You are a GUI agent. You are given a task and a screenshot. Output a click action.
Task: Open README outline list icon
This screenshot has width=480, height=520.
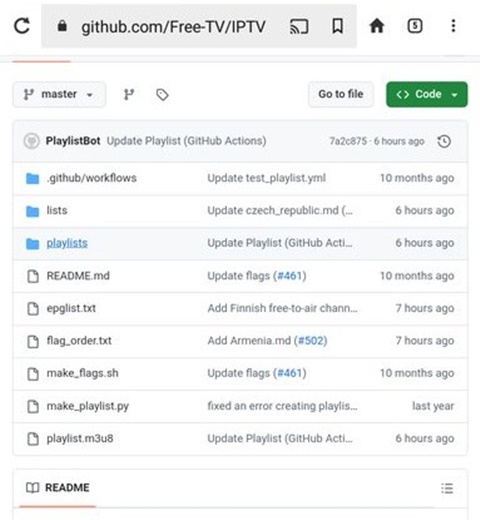click(447, 488)
